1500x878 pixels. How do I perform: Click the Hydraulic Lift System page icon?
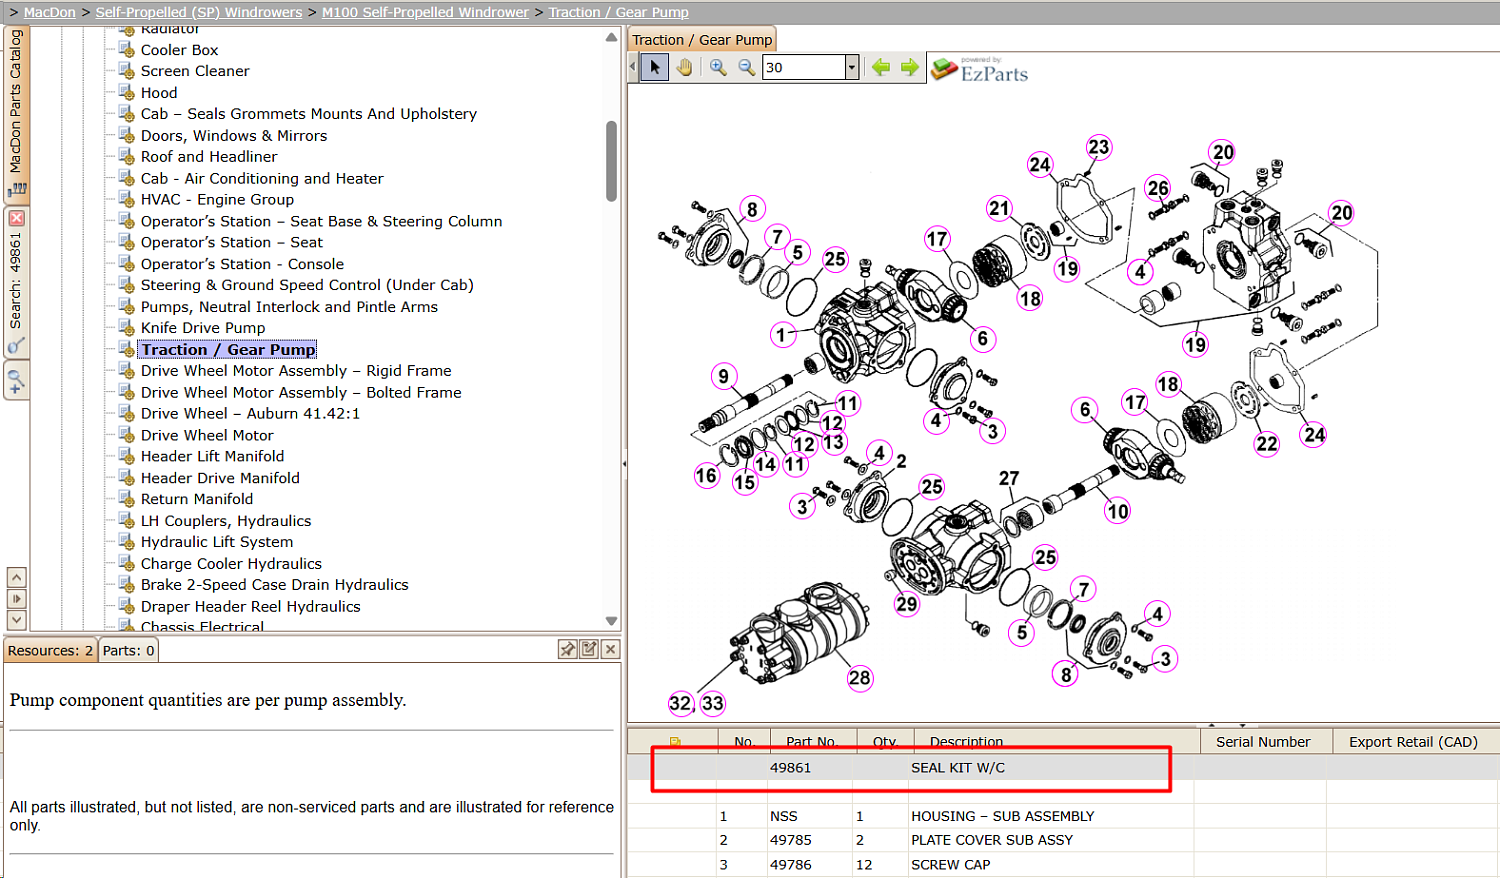pos(127,542)
